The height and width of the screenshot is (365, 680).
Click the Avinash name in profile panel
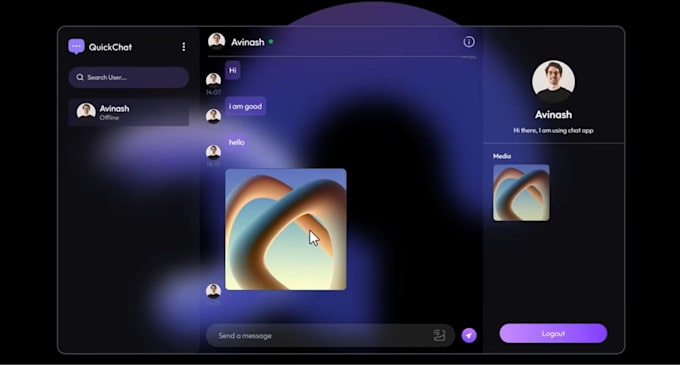coord(553,115)
